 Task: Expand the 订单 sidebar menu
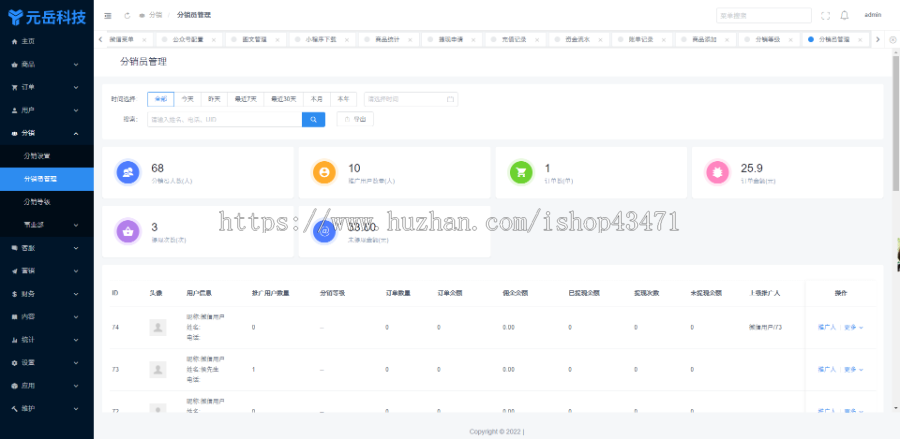[46, 87]
